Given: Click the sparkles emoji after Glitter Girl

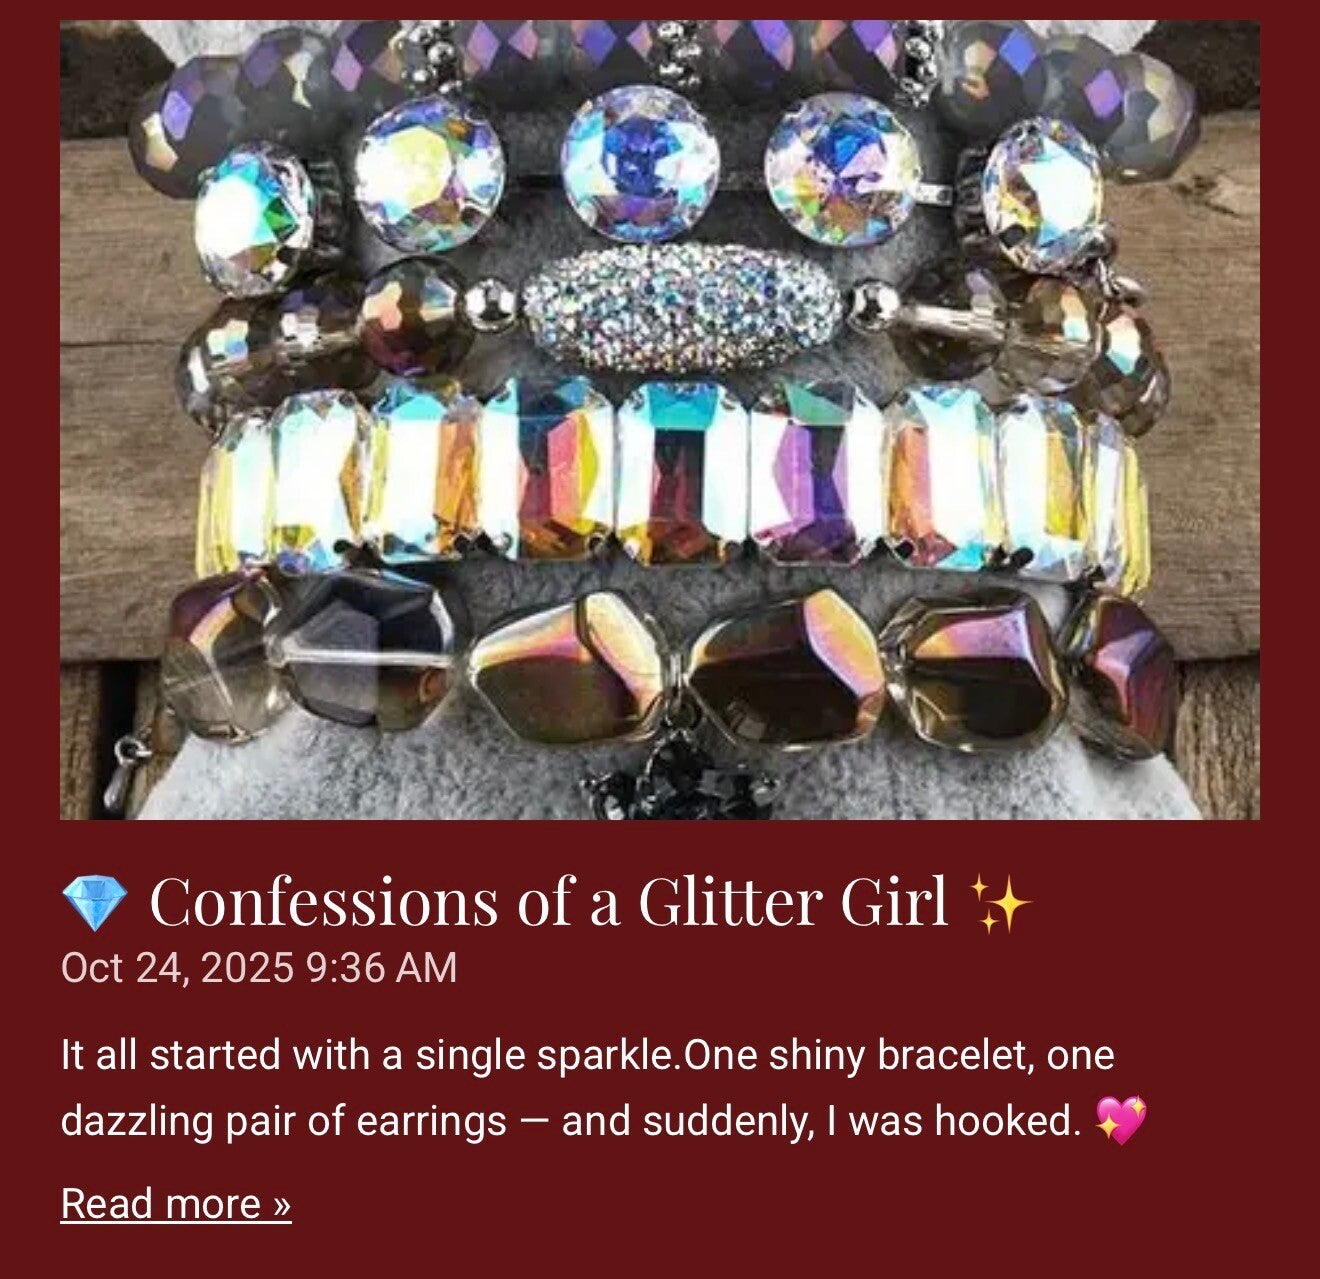Looking at the screenshot, I should [x=1000, y=903].
